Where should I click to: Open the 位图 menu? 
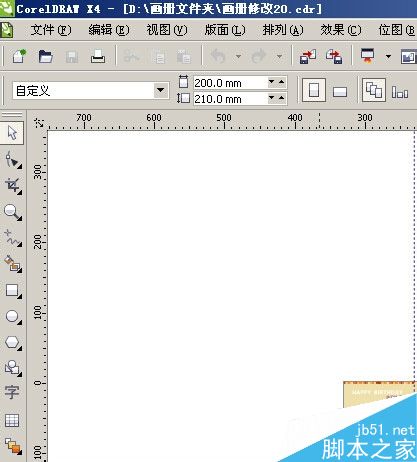[x=397, y=30]
